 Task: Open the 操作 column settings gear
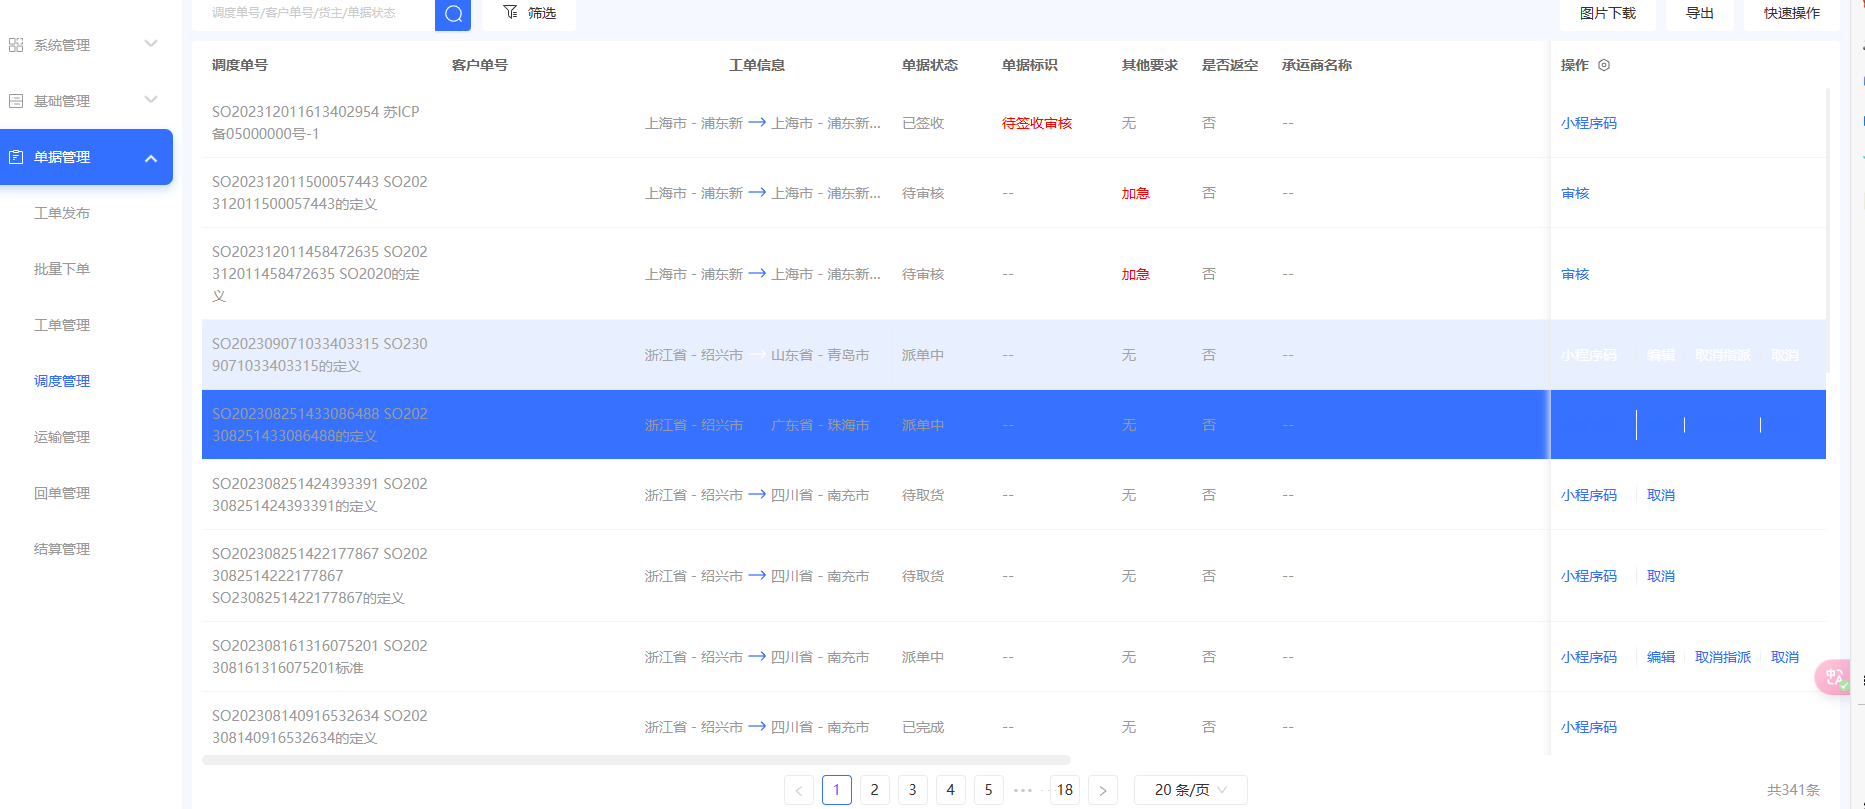pos(1604,65)
